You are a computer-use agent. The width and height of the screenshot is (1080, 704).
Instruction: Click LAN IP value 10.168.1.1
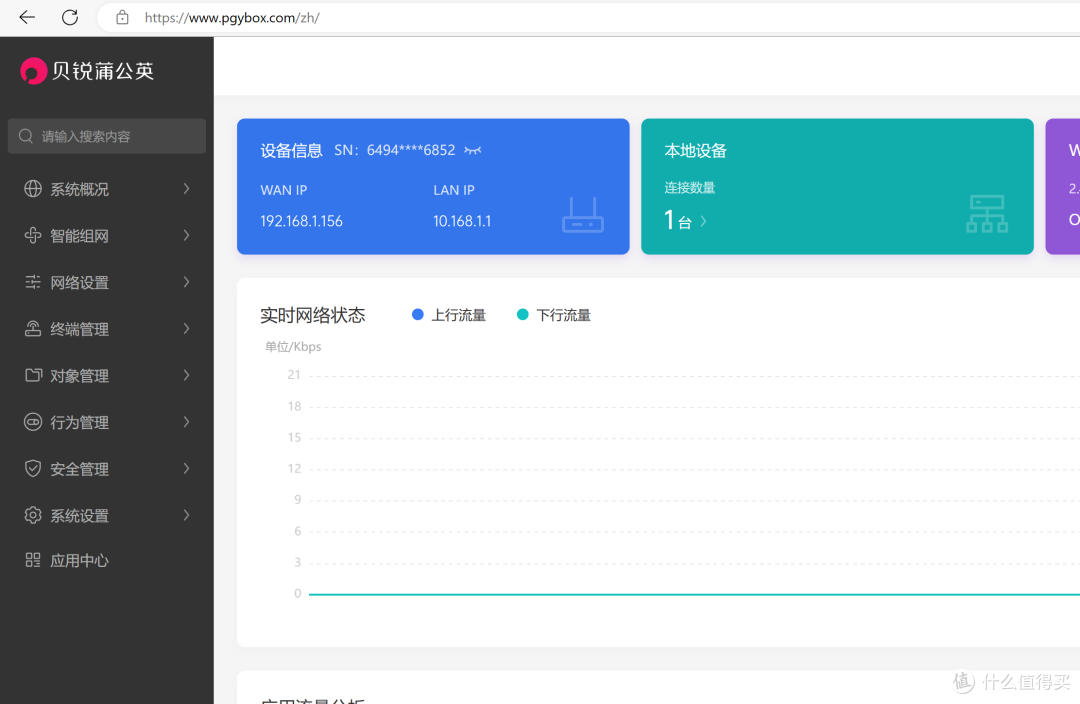tap(462, 221)
